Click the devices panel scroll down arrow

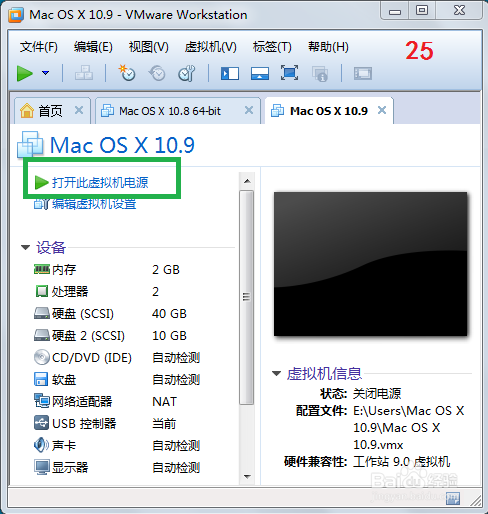(x=247, y=476)
